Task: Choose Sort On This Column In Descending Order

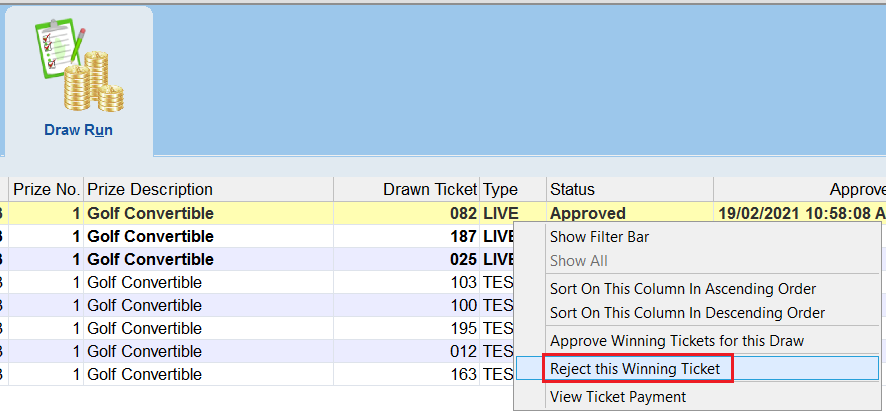Action: point(687,313)
